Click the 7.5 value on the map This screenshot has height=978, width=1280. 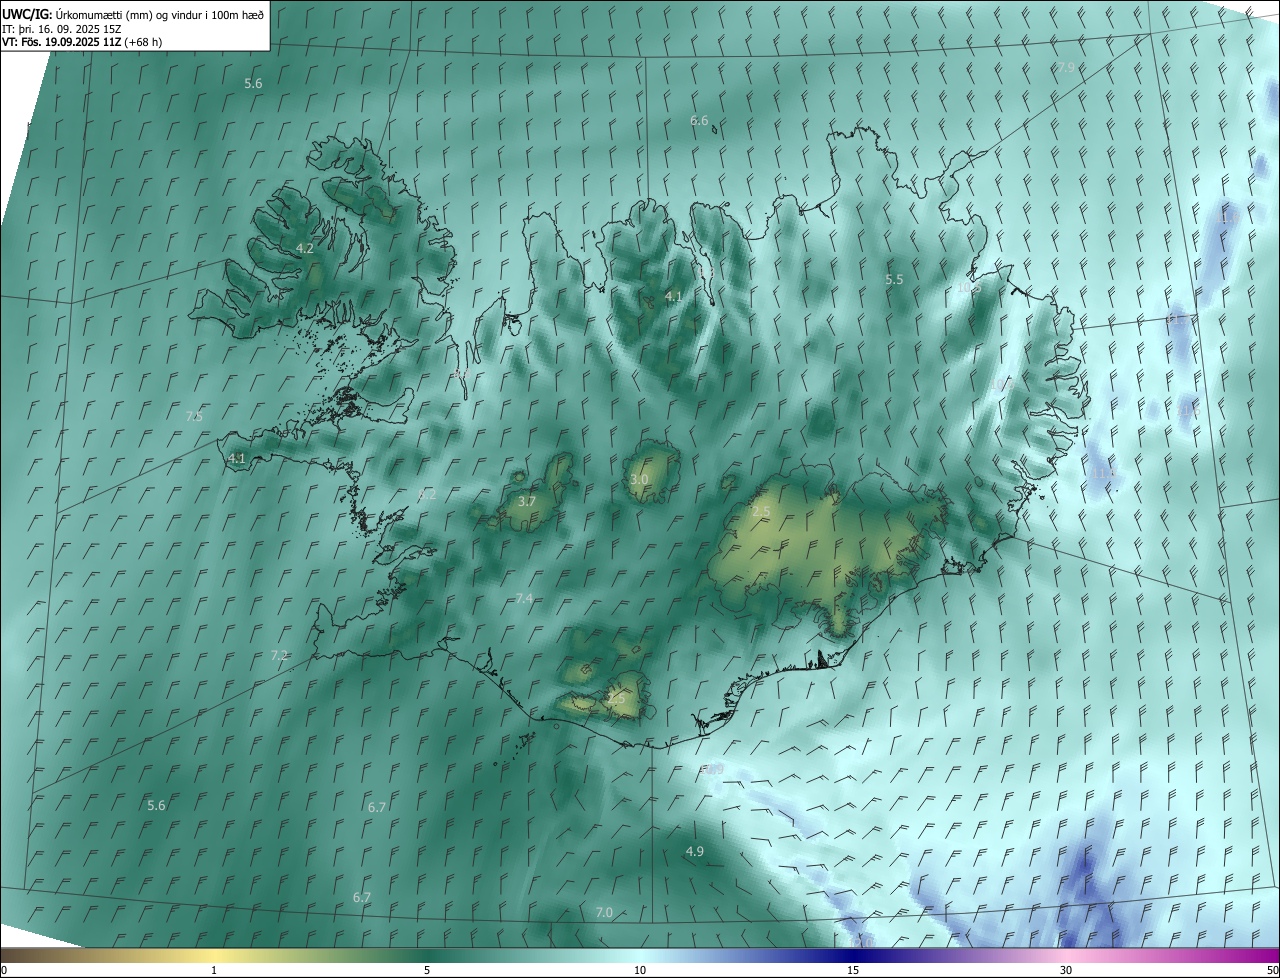point(194,416)
